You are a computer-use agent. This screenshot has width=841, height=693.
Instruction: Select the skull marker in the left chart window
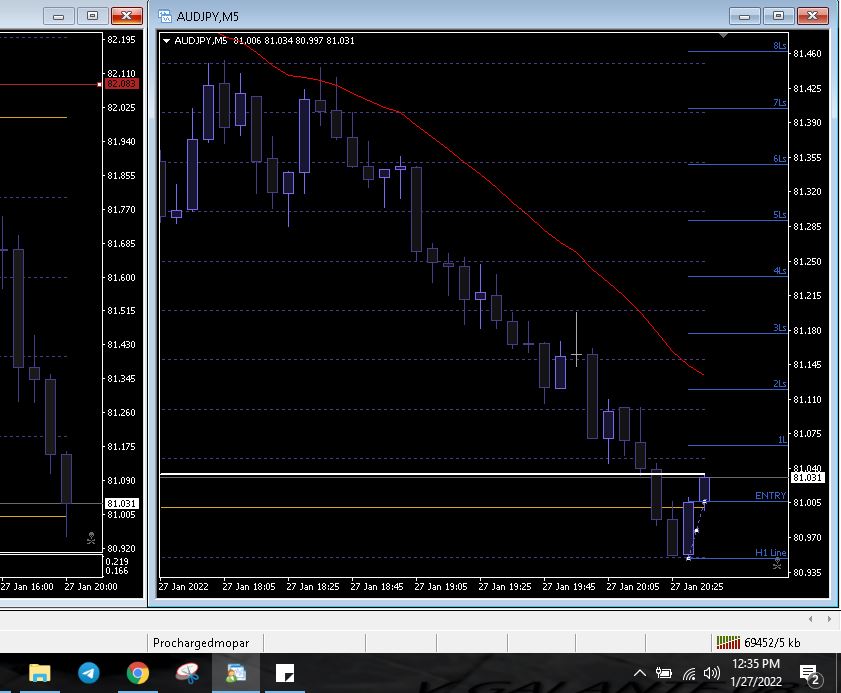point(91,538)
